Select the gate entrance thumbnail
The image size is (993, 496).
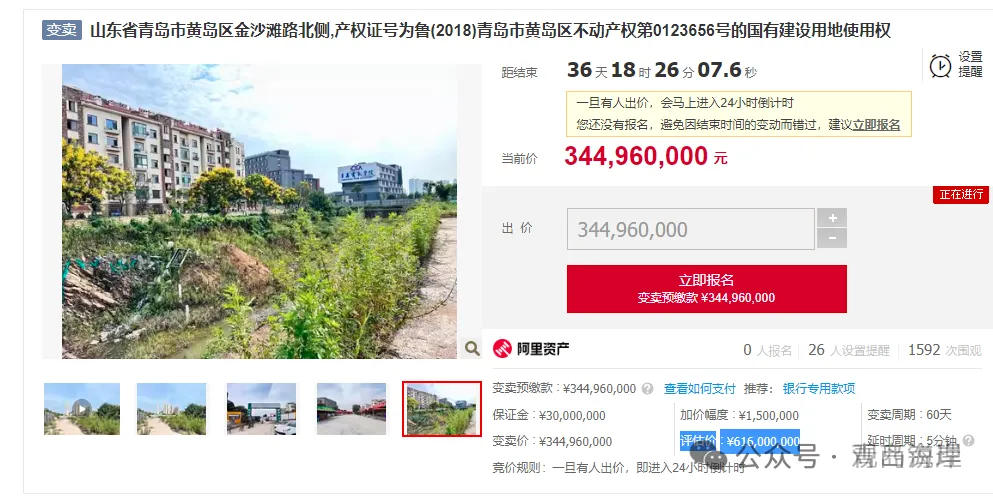261,409
